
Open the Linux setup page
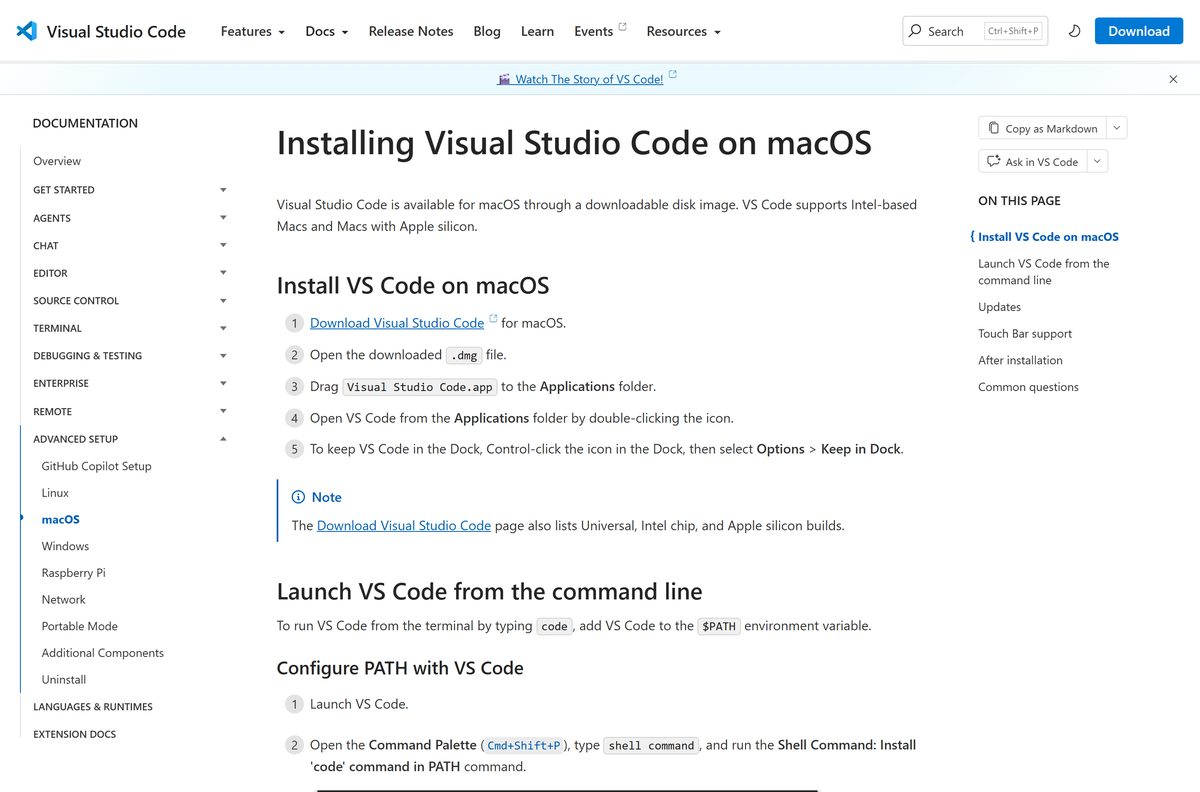[55, 493]
